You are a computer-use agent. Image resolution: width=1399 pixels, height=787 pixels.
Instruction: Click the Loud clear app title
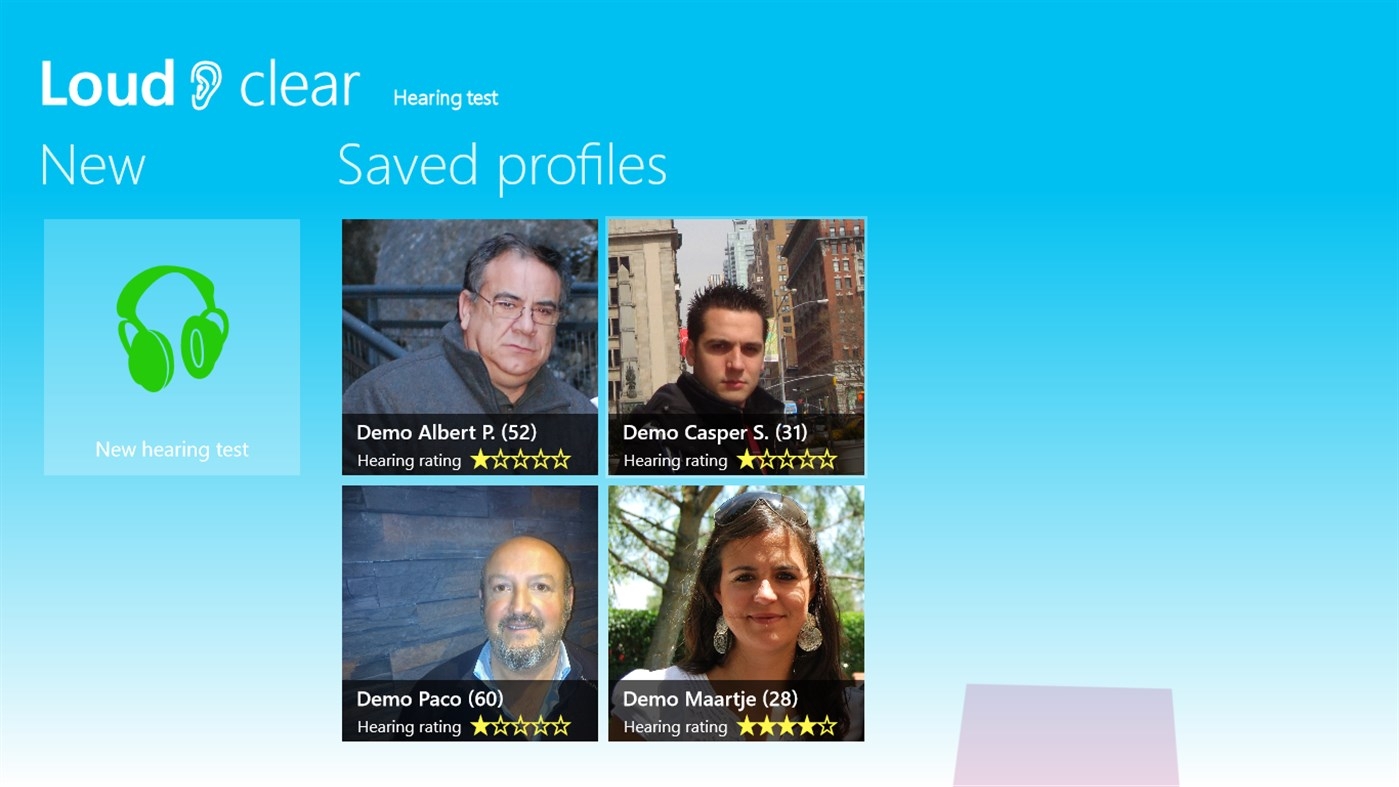[200, 85]
